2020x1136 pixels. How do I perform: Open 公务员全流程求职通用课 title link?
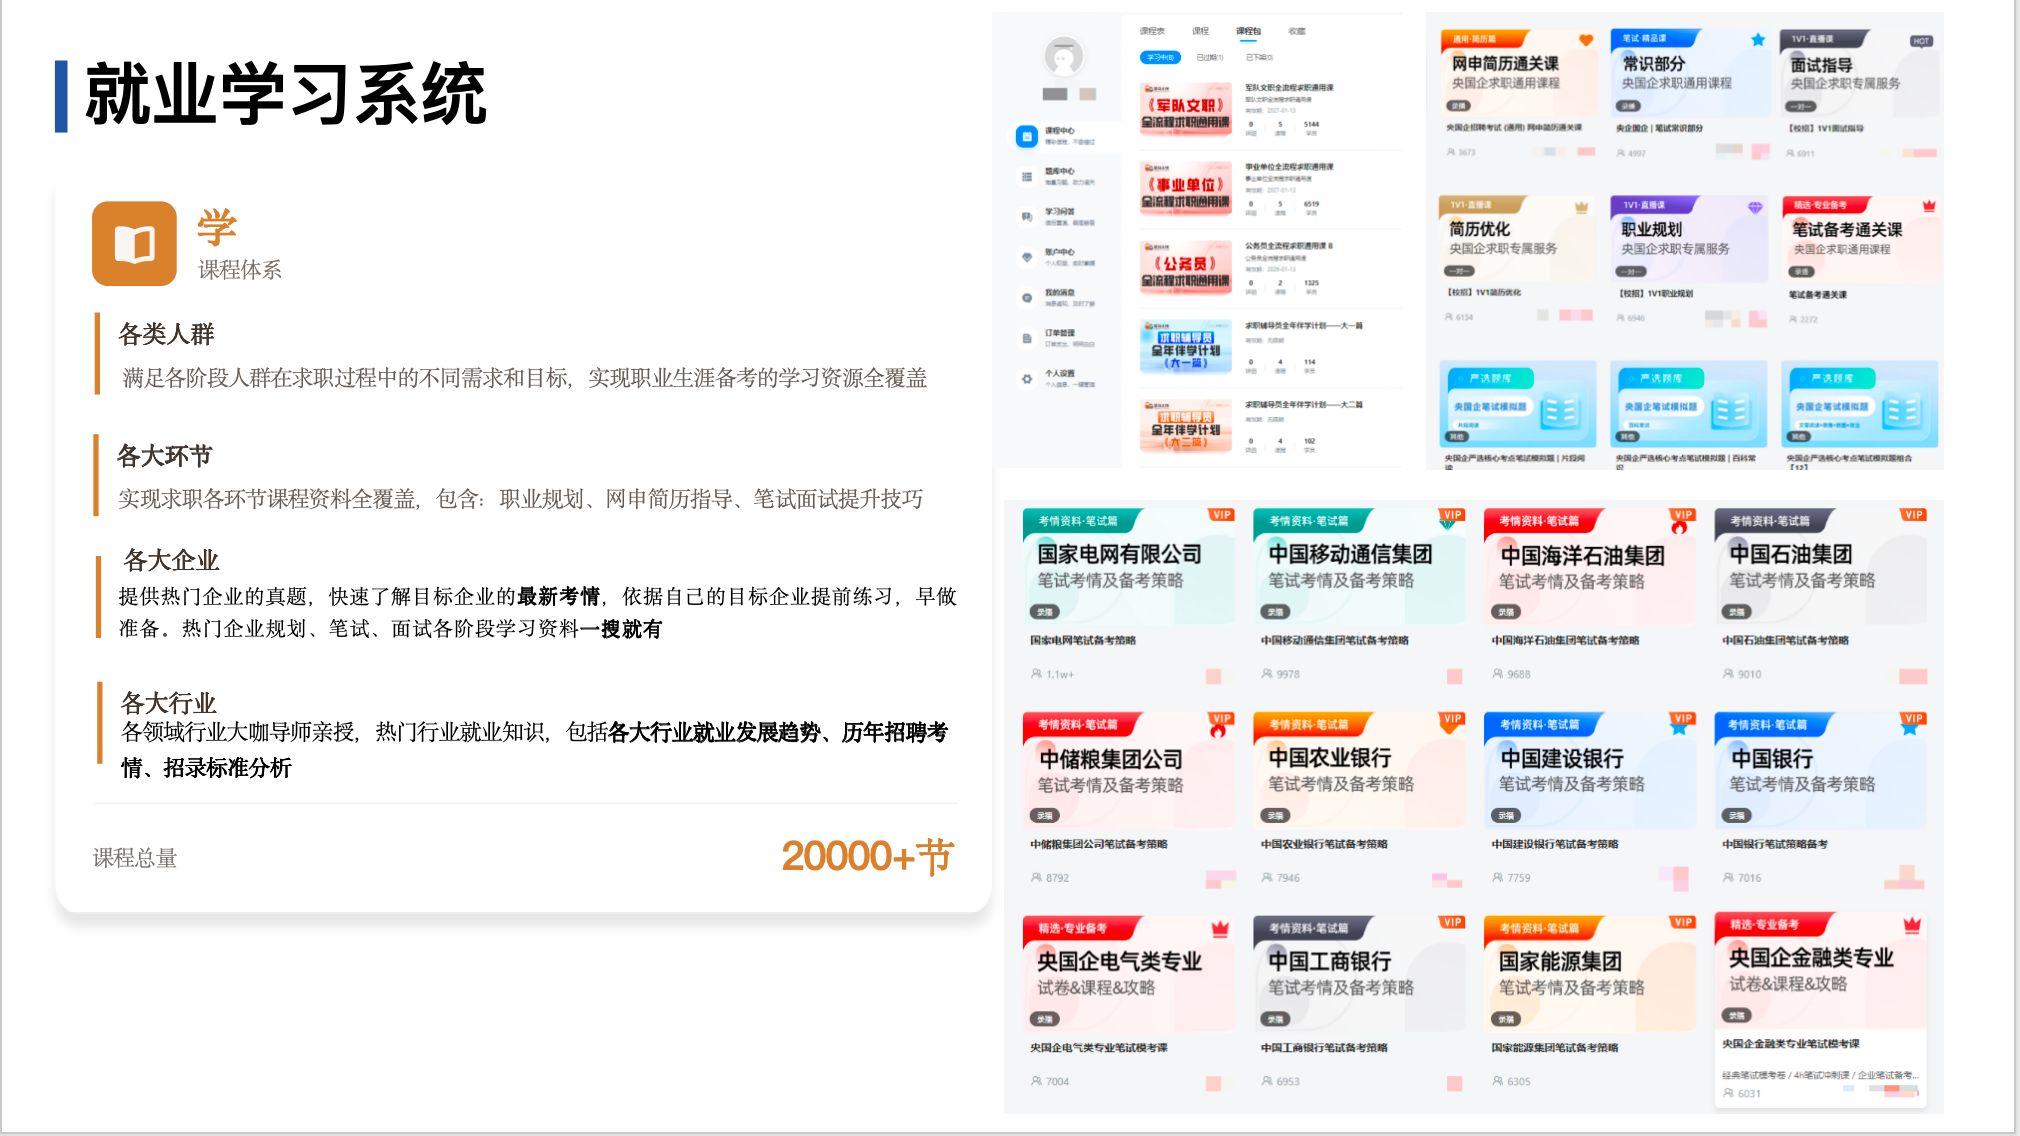(1289, 246)
